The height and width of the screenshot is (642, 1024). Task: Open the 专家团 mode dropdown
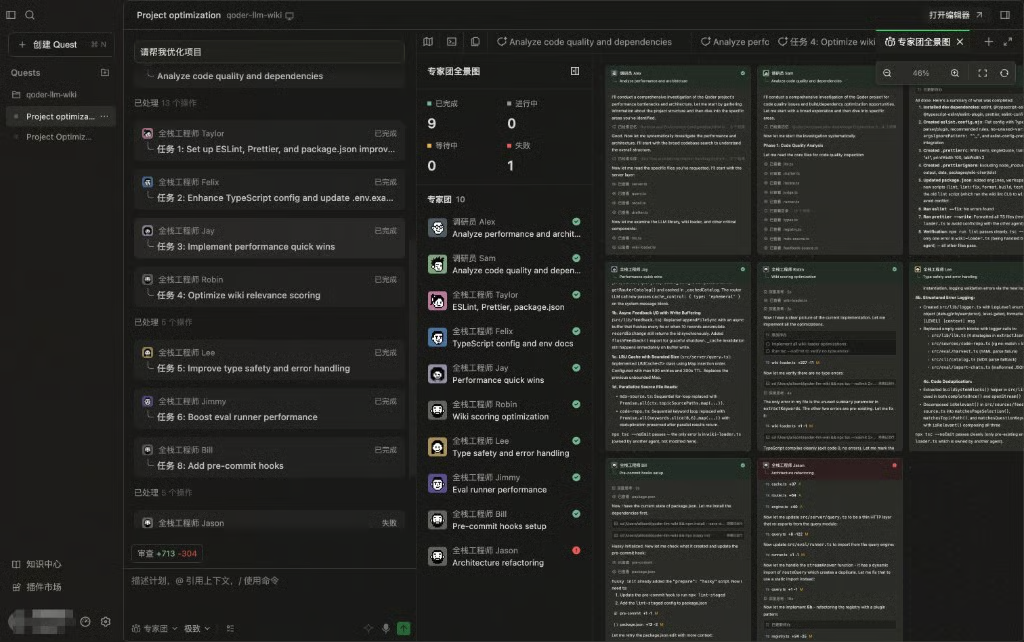[155, 628]
